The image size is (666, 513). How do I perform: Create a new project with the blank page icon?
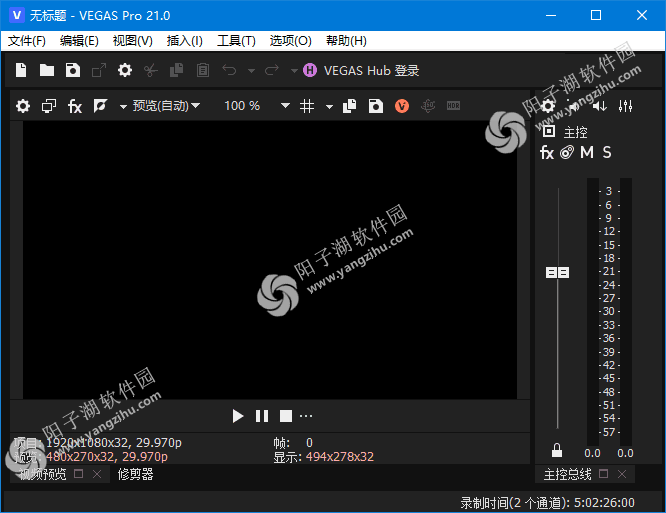click(21, 70)
